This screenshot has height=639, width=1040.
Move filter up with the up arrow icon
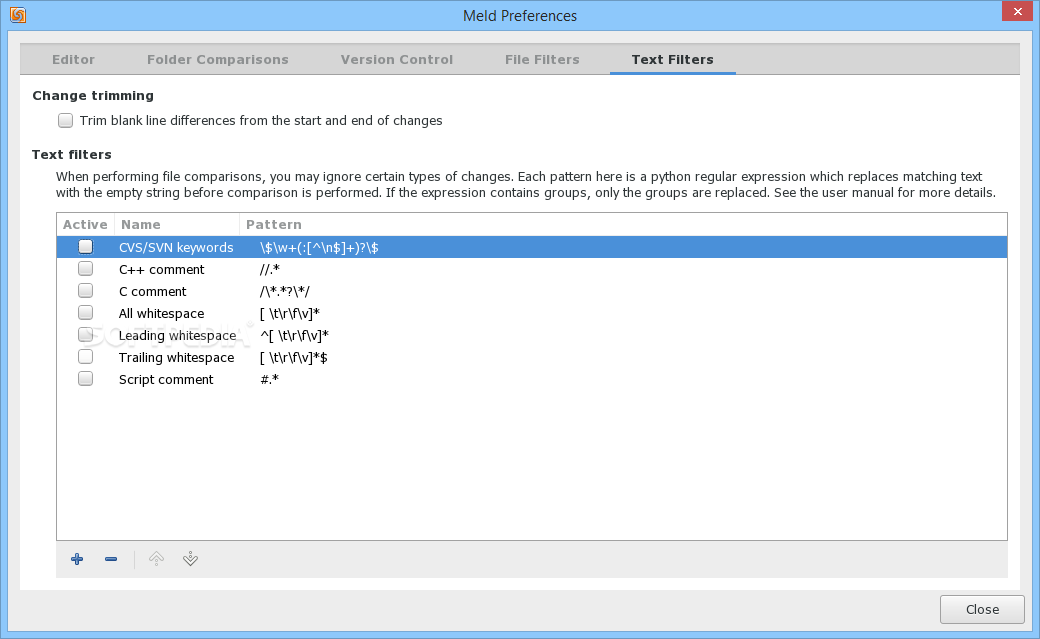(x=156, y=559)
